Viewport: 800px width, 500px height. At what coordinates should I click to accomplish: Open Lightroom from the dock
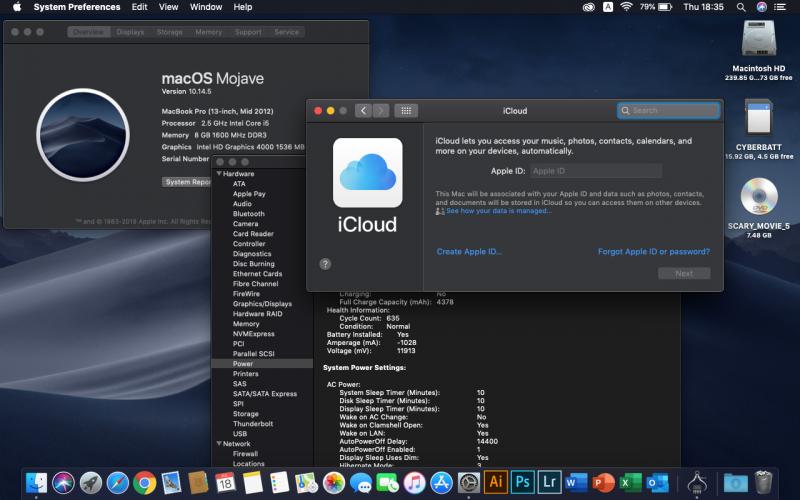point(549,482)
